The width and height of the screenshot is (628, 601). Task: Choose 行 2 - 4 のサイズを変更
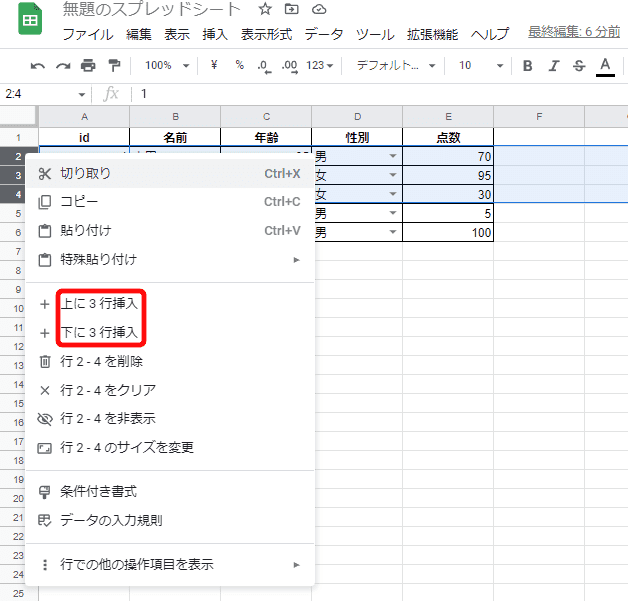click(x=170, y=448)
